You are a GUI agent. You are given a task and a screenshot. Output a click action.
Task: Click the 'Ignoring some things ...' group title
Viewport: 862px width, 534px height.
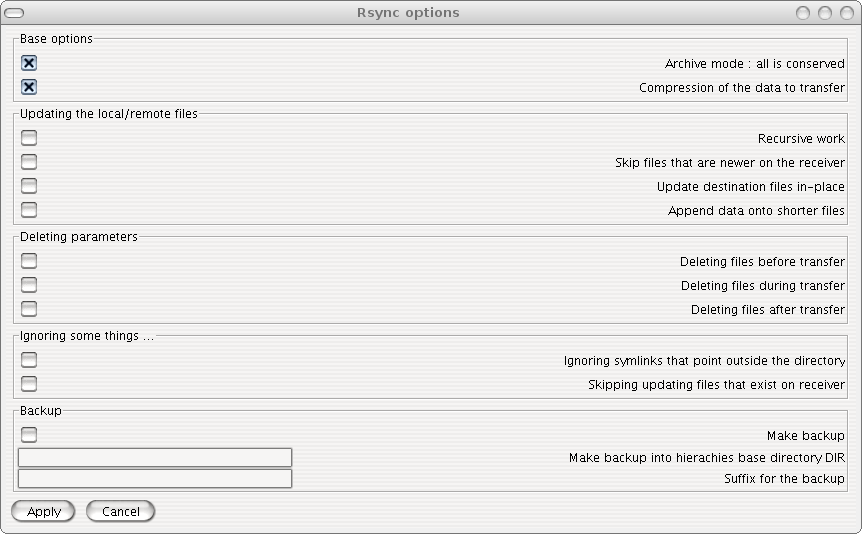(x=87, y=336)
